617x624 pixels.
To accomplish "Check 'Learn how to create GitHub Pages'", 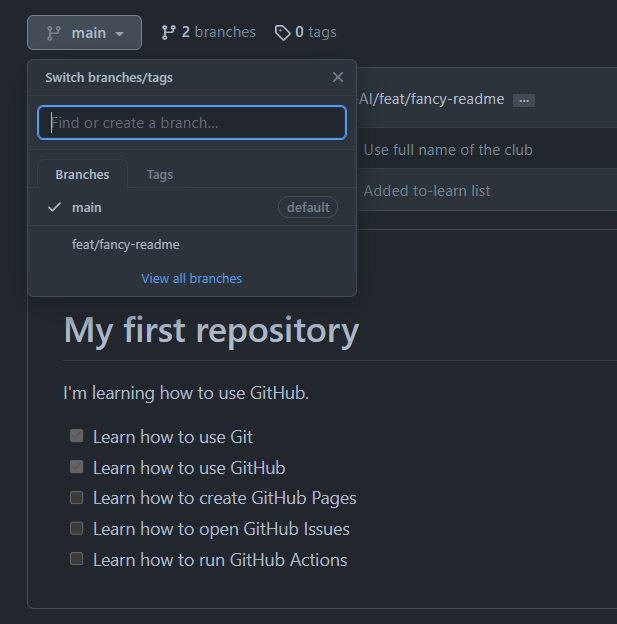I will pyautogui.click(x=76, y=497).
